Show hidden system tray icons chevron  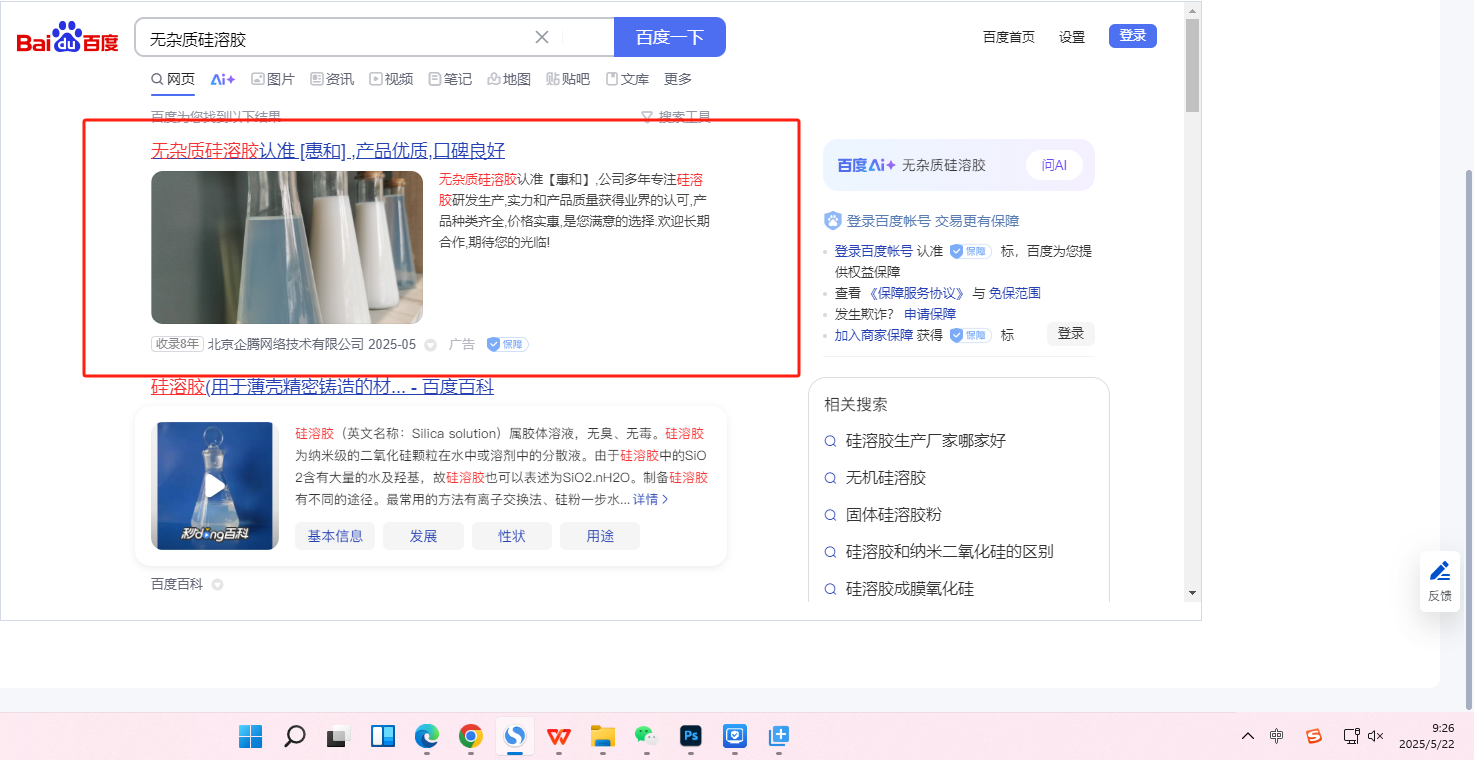(1247, 737)
